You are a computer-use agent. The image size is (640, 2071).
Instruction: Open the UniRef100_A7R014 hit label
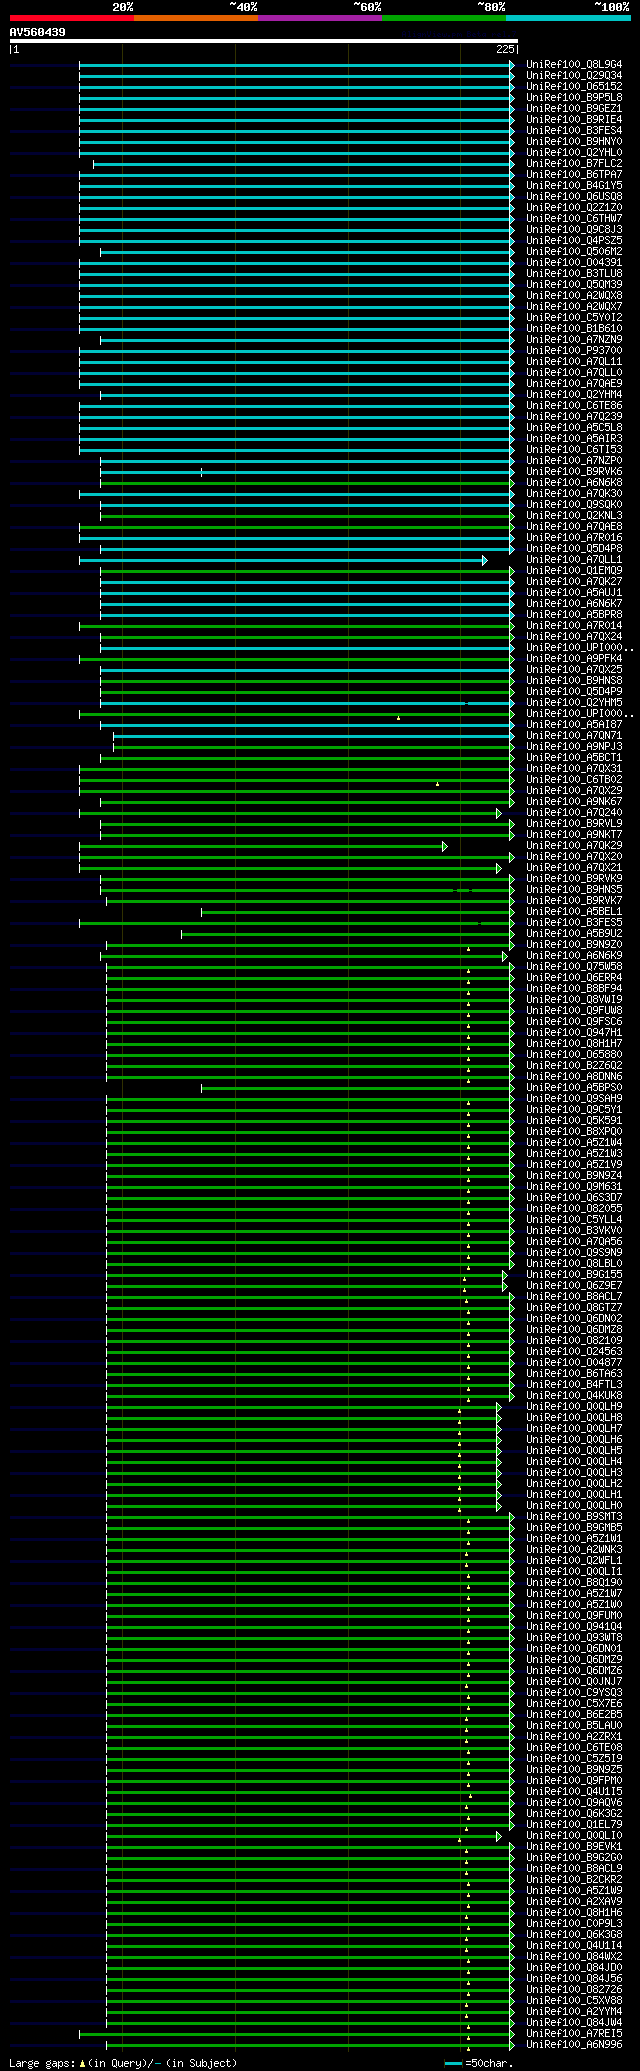(x=574, y=626)
